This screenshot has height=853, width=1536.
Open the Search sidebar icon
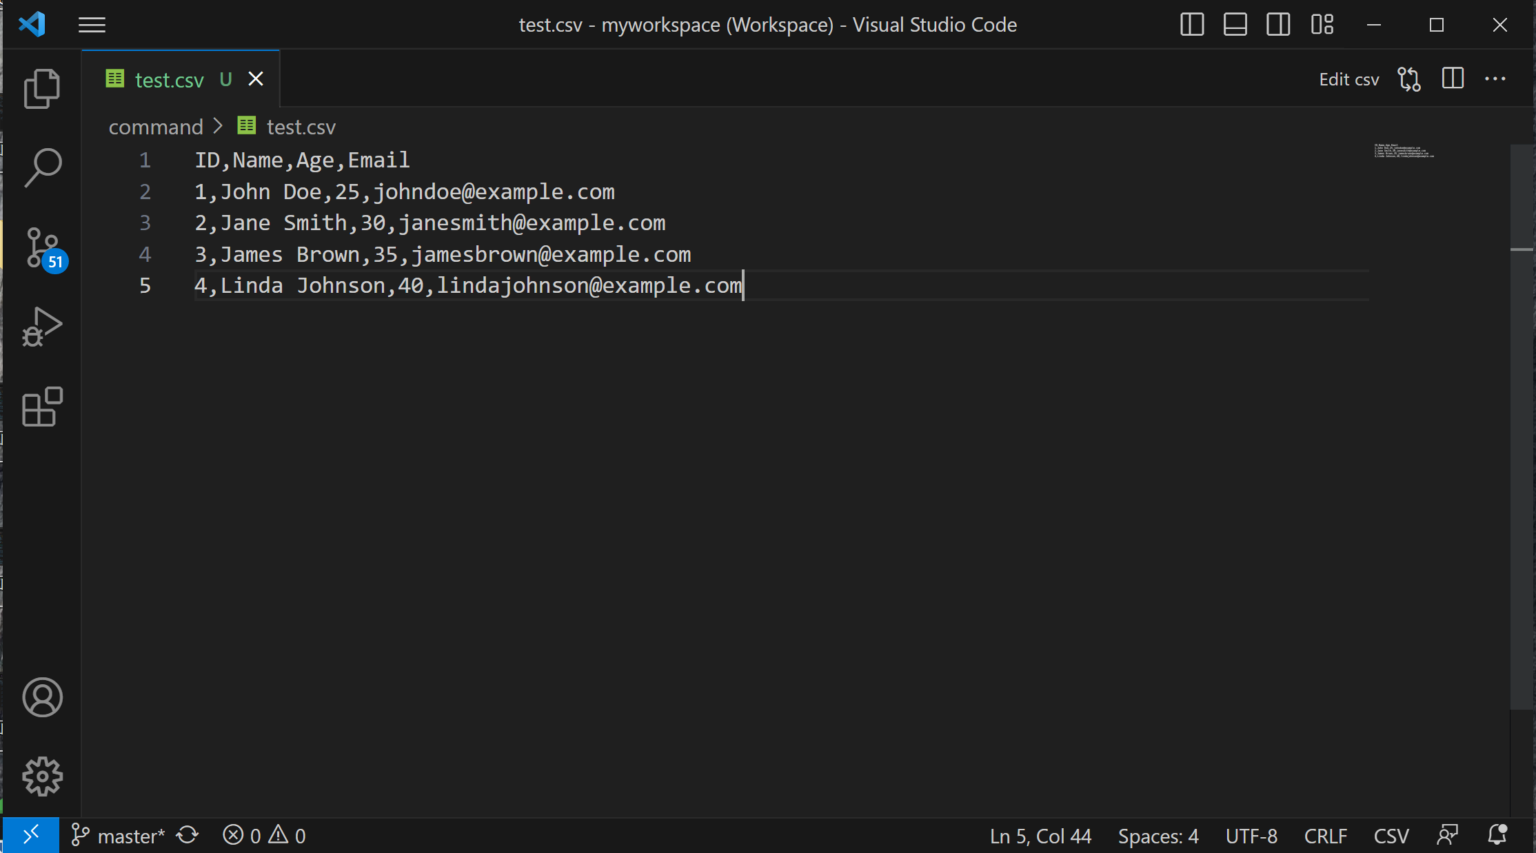coord(42,167)
